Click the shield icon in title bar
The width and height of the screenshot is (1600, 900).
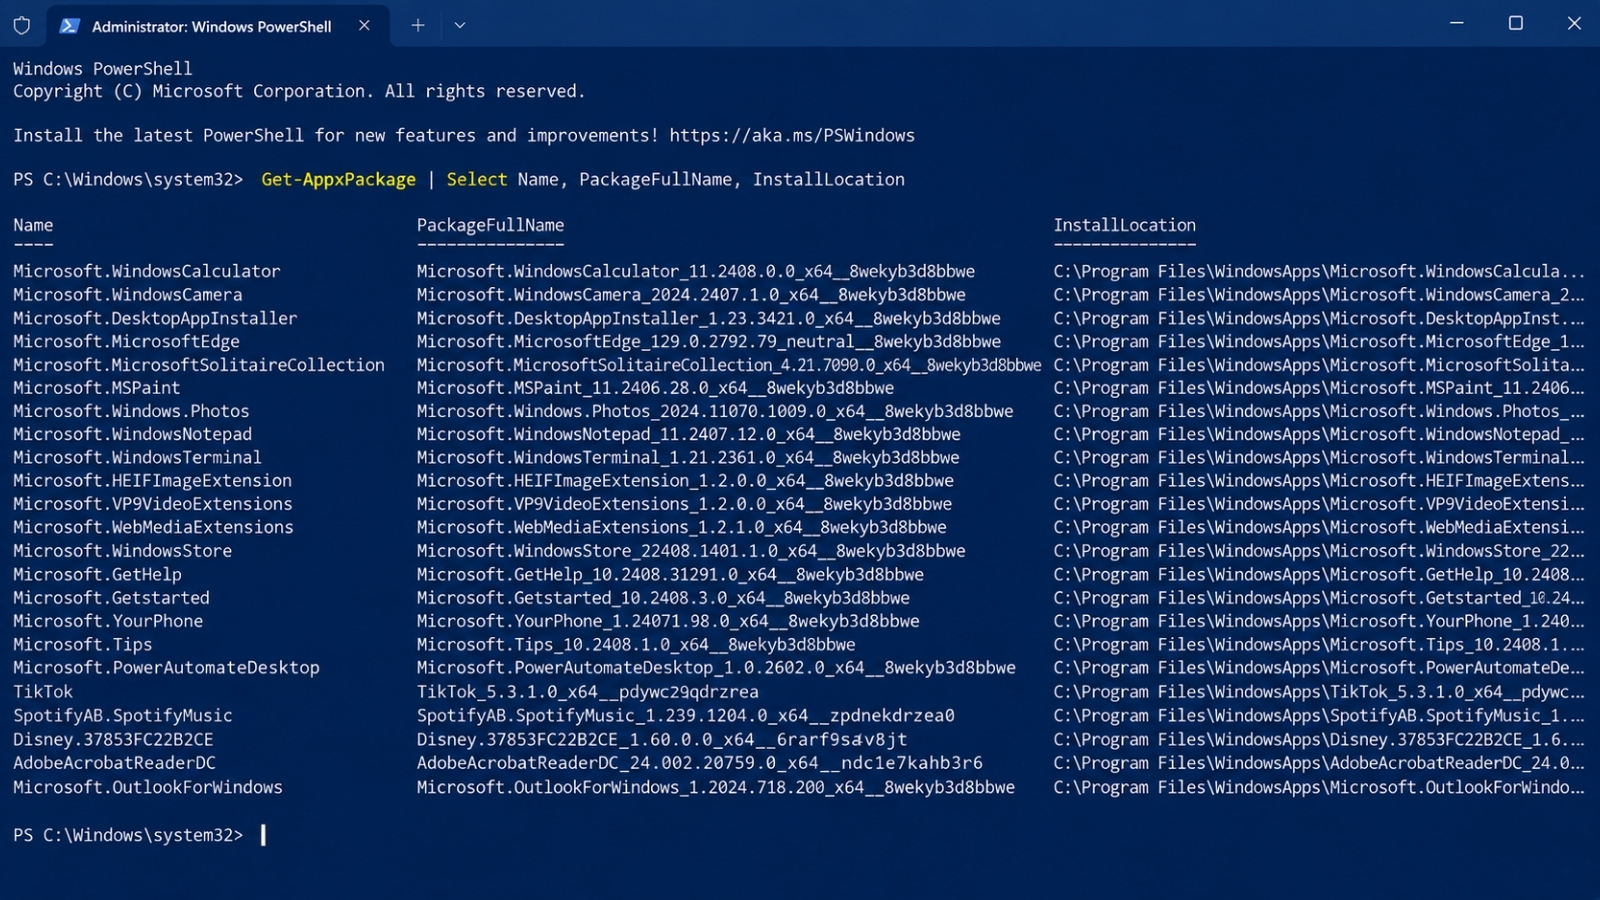(22, 25)
